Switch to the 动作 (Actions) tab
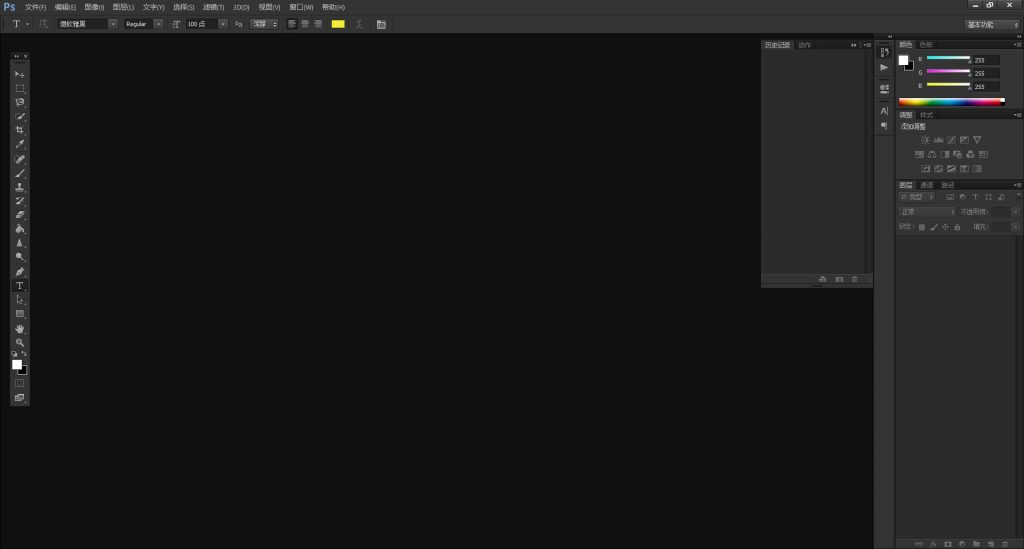 (805, 45)
